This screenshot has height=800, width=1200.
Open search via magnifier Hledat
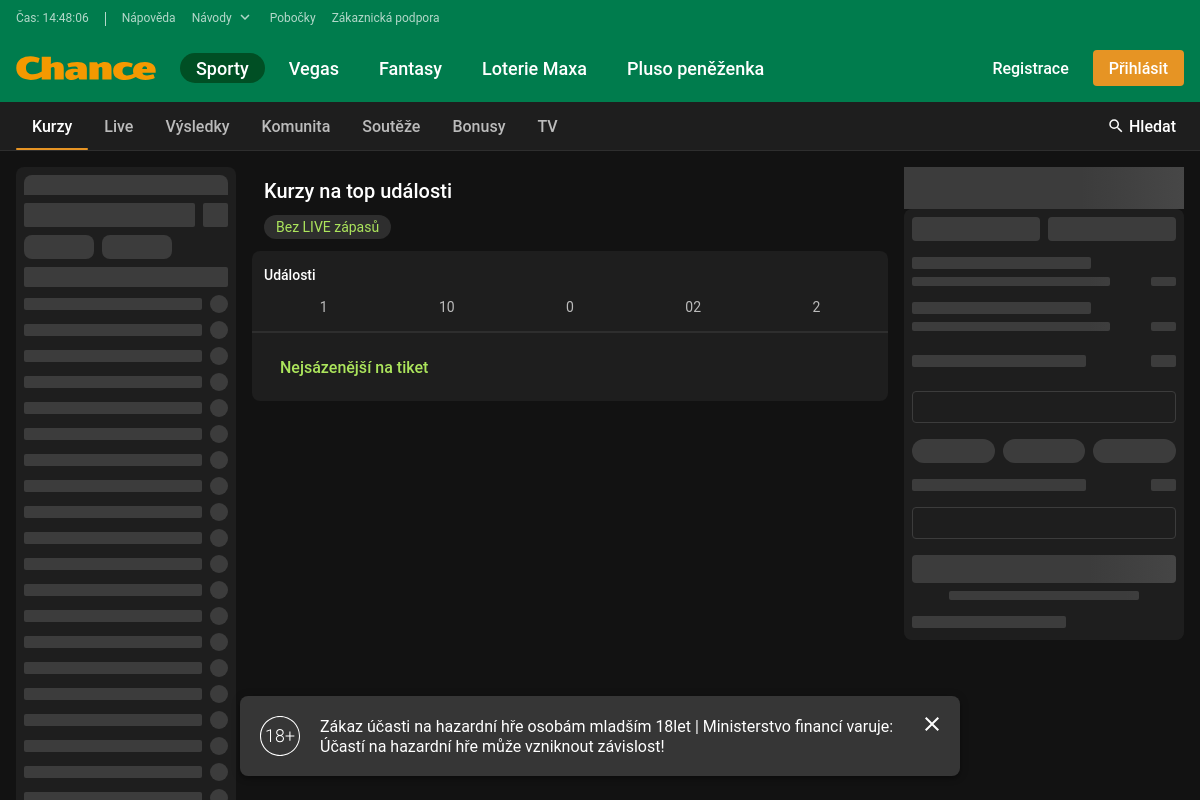point(1142,126)
